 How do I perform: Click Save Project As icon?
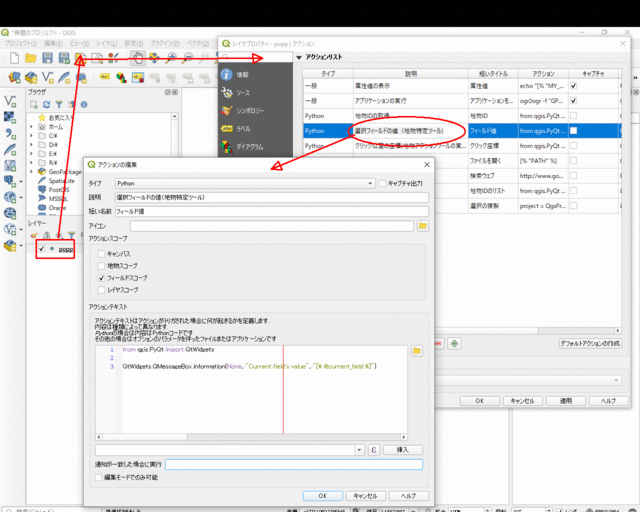click(64, 58)
